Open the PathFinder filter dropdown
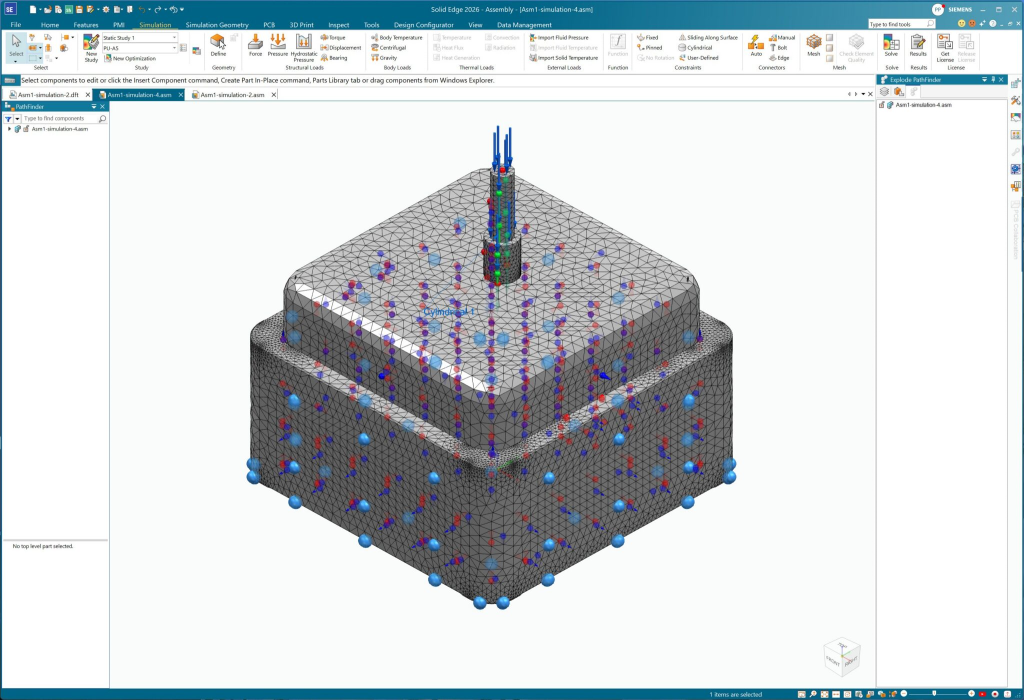This screenshot has width=1024, height=700. click(x=17, y=119)
